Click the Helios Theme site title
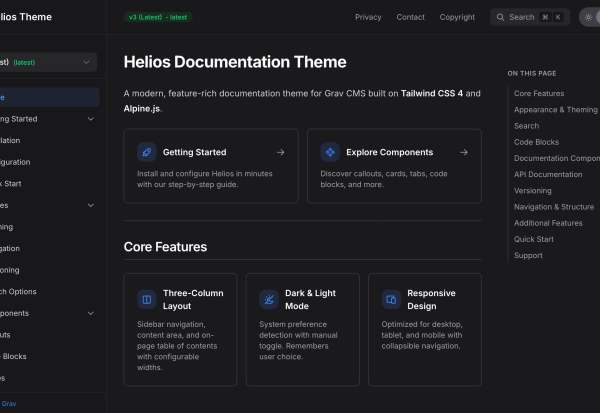Image resolution: width=600 pixels, height=413 pixels. click(26, 17)
